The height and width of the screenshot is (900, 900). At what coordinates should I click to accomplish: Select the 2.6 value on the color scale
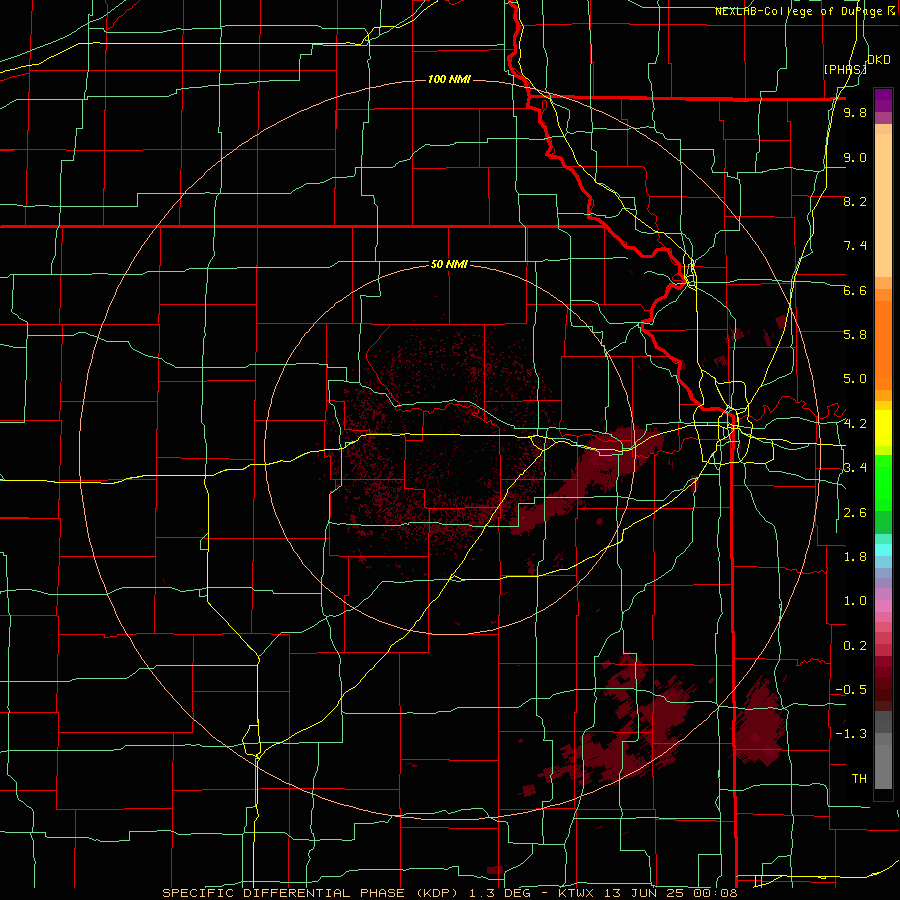tap(855, 512)
